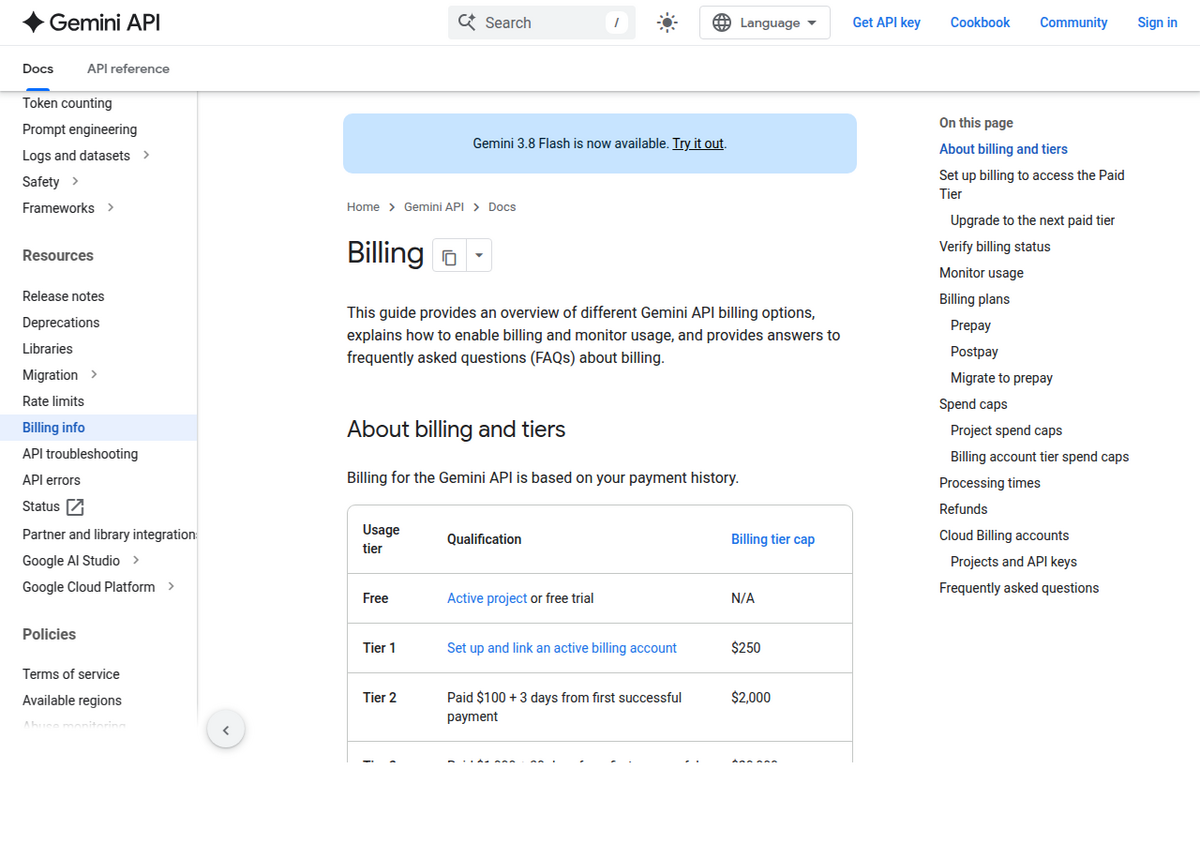
Task: Go to Gemini API breadcrumb
Action: (x=434, y=207)
